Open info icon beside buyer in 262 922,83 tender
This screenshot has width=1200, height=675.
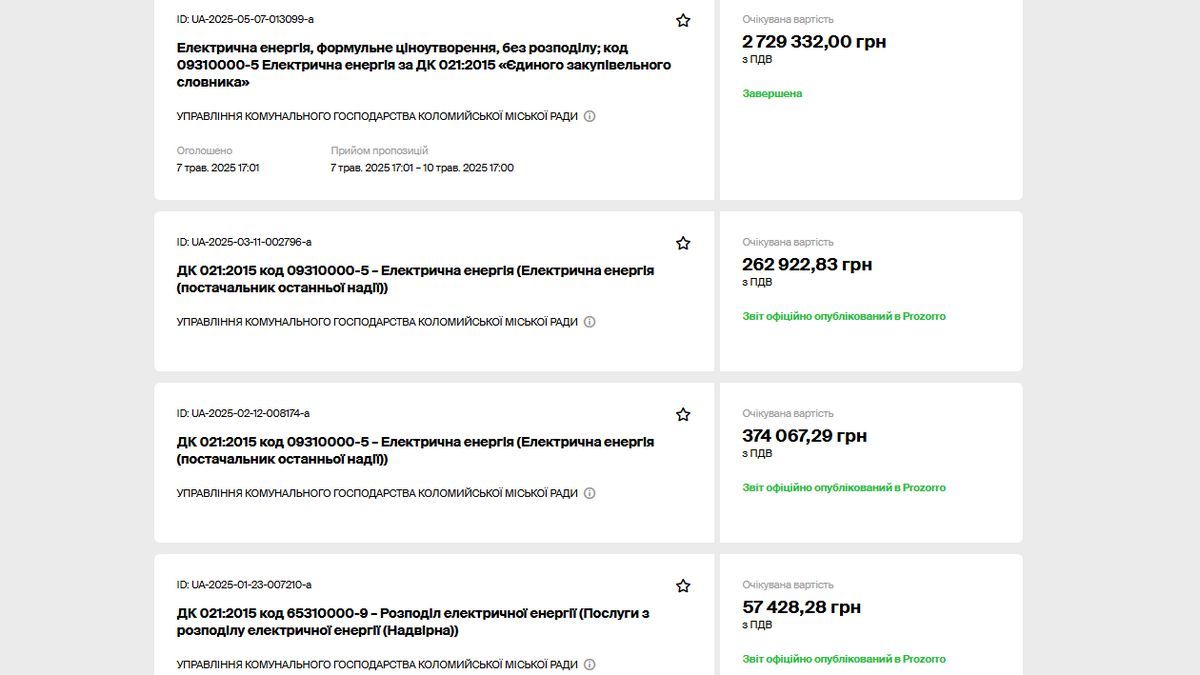coord(590,322)
